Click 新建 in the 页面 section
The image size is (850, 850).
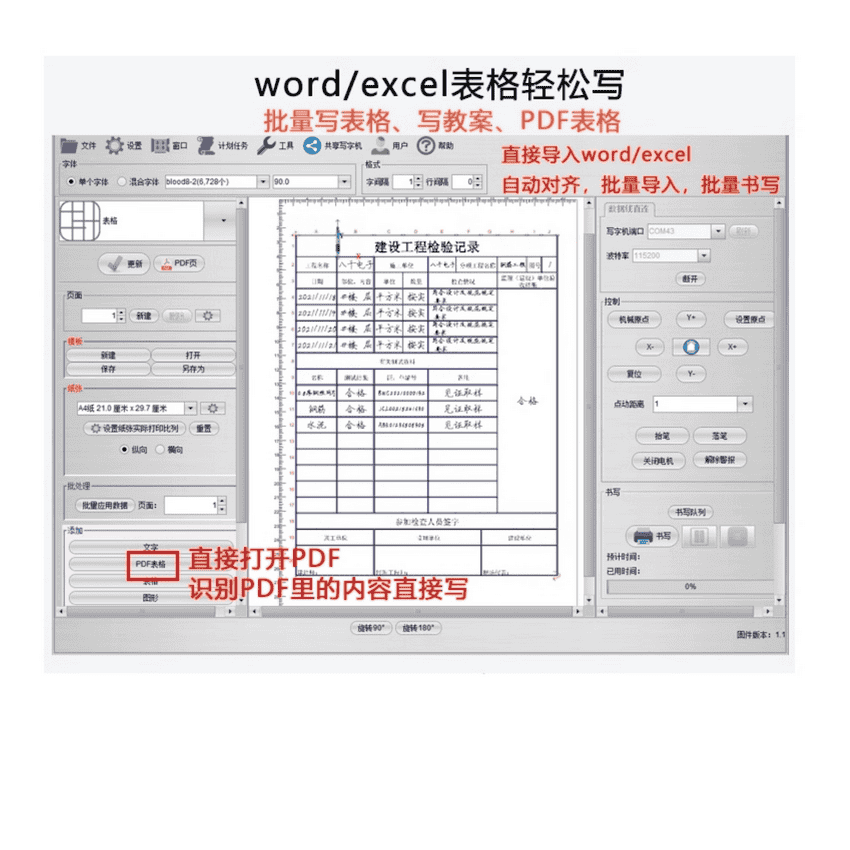144,315
